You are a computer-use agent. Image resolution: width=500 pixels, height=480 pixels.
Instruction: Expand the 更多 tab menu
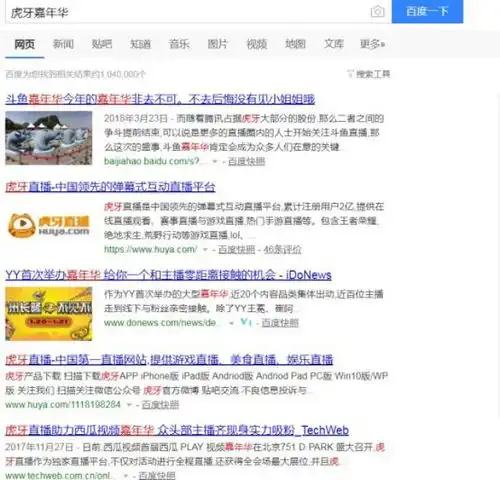(372, 44)
